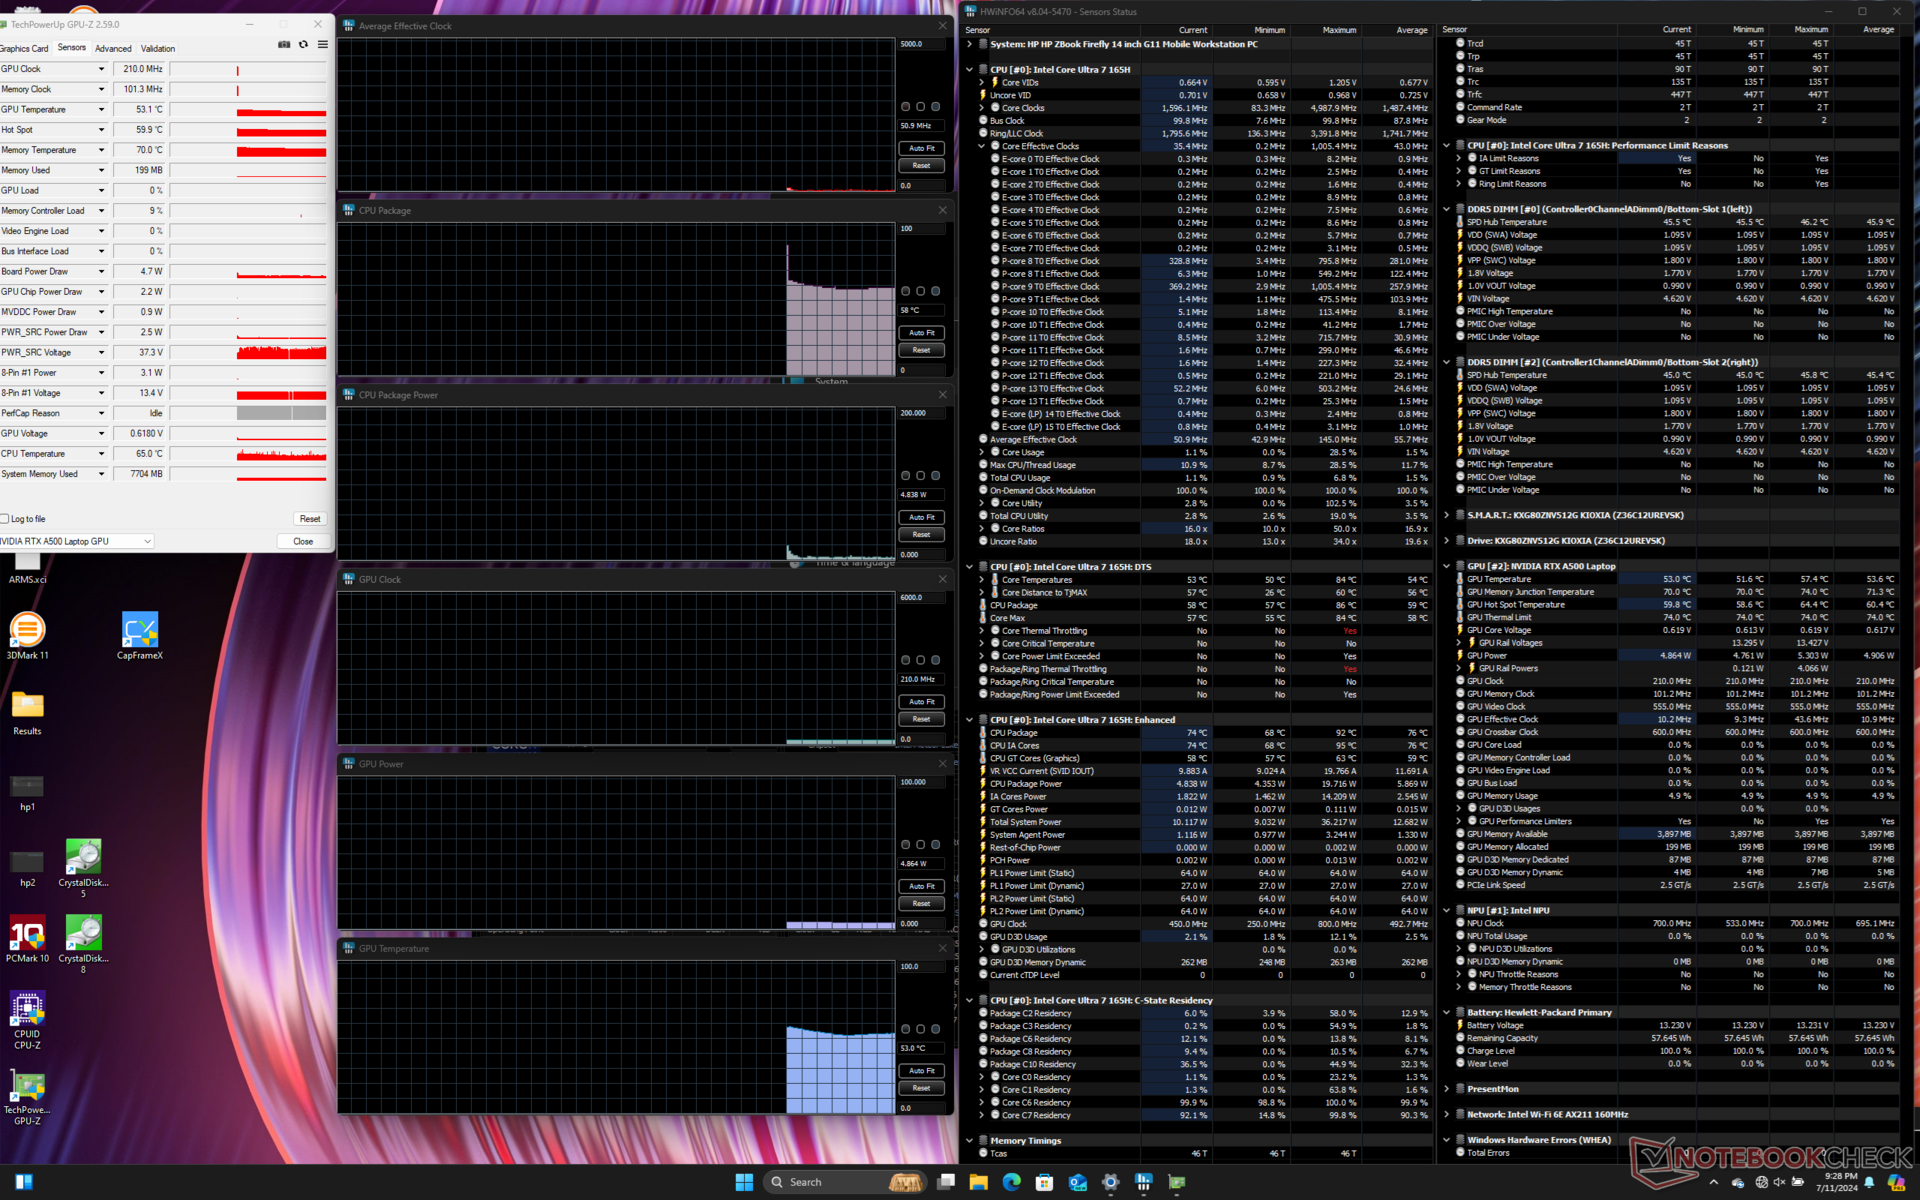Image resolution: width=1920 pixels, height=1200 pixels.
Task: Open GPU-Z hamburger menu icon
Action: click(x=322, y=45)
